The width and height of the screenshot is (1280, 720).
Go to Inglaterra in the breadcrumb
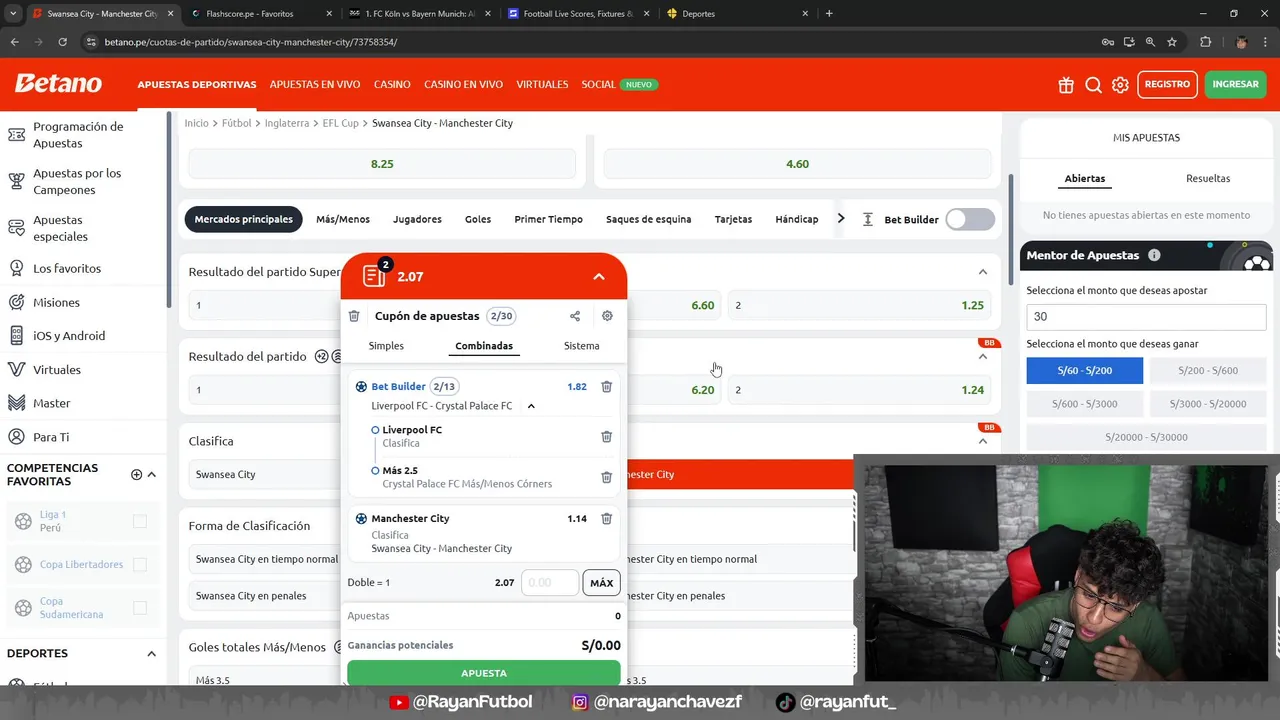287,123
